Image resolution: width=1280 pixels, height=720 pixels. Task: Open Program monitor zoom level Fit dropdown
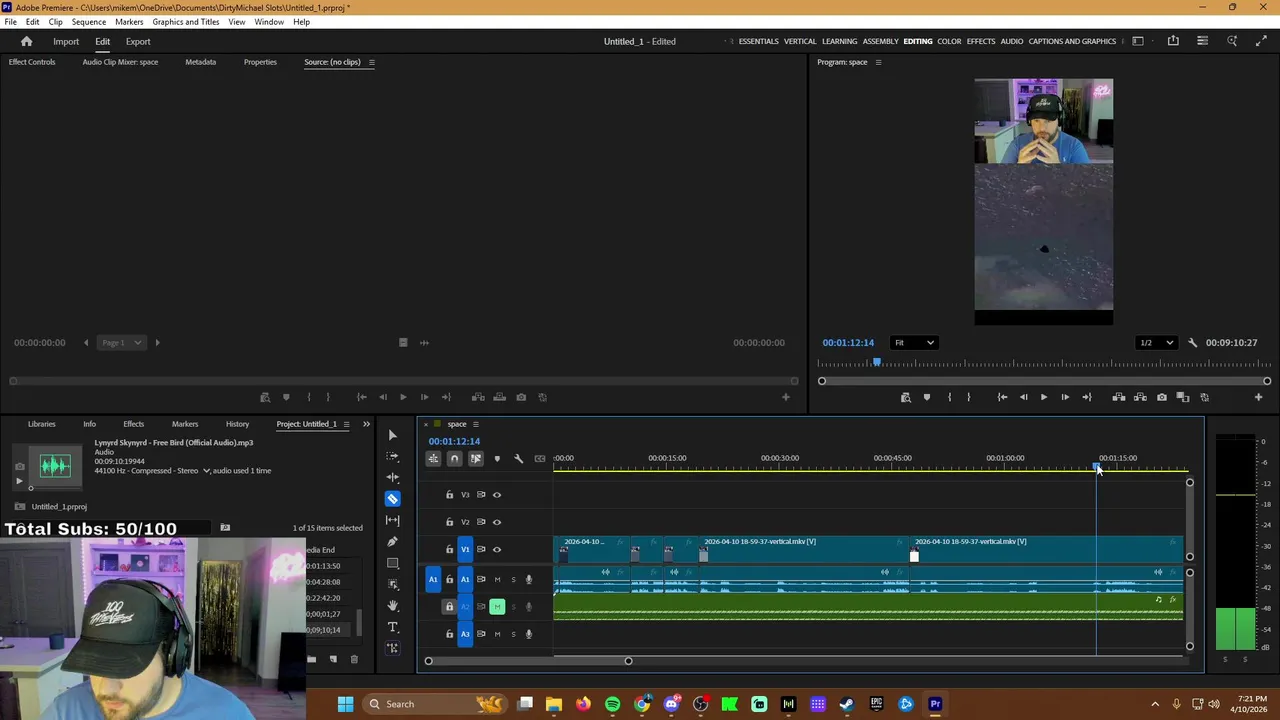click(914, 343)
